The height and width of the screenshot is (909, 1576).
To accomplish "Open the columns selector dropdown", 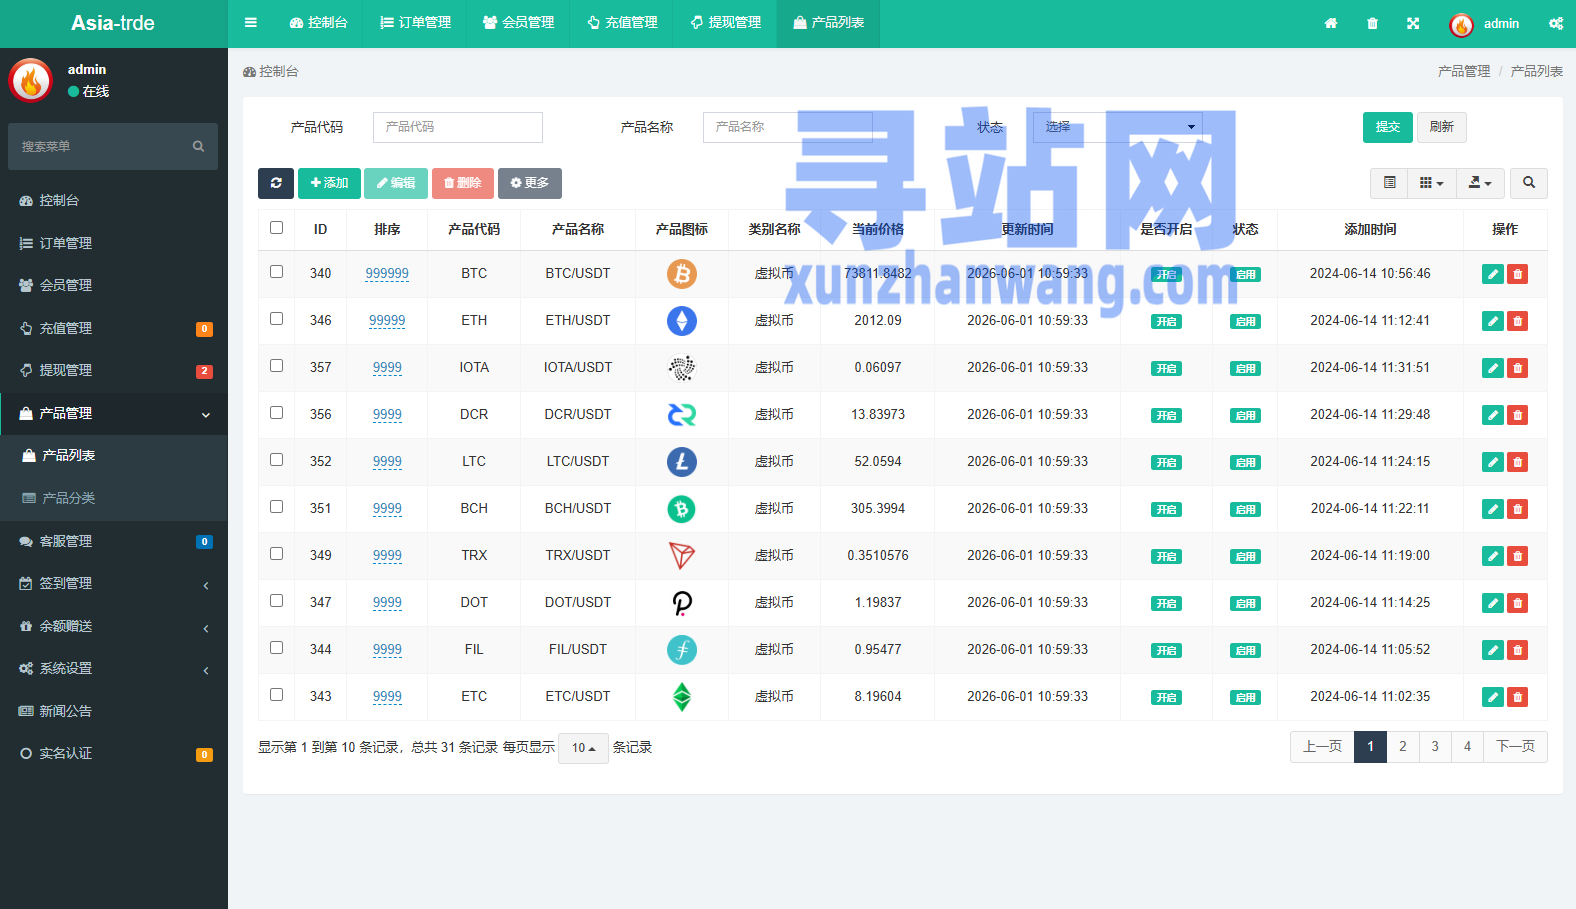I will pos(1432,183).
